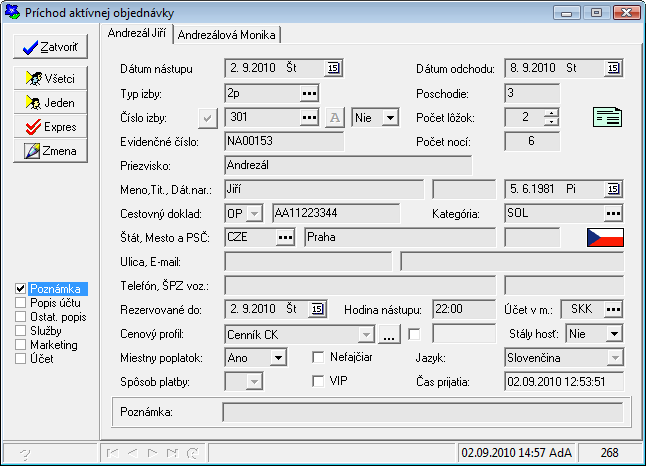The height and width of the screenshot is (466, 646).
Task: Click the Zmena button
Action: pos(51,151)
